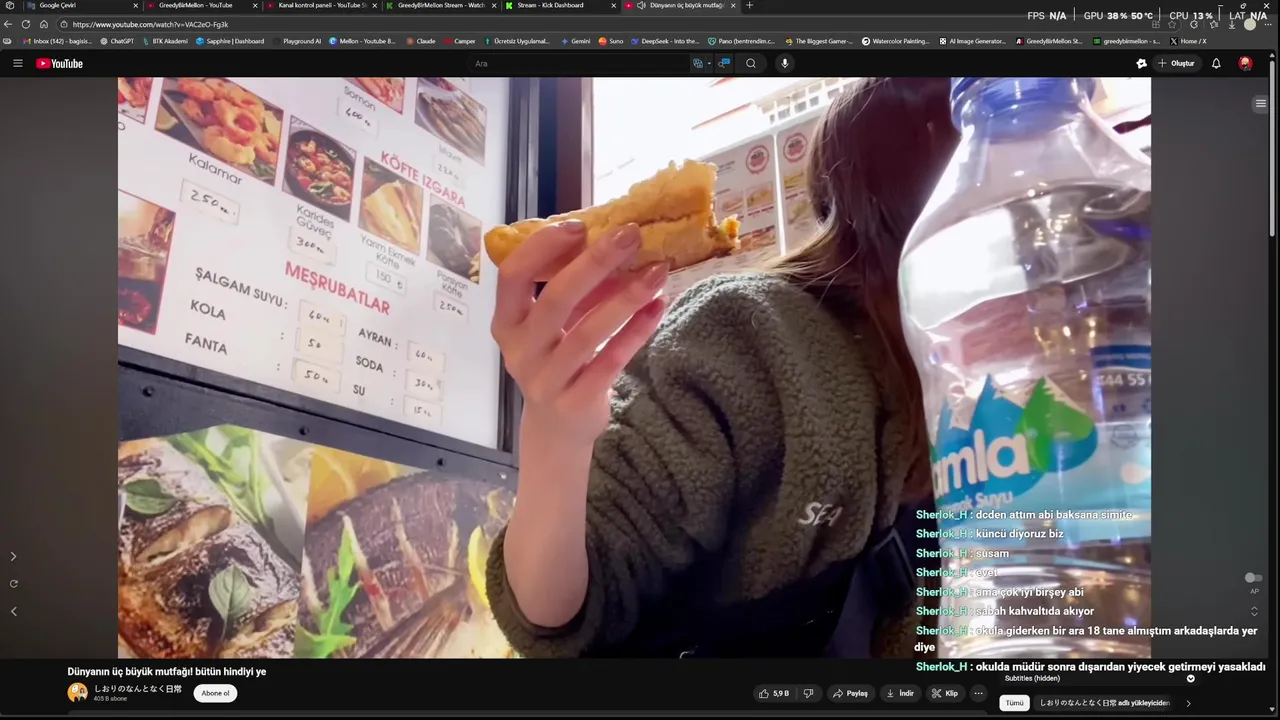Click left overlay refresh icon
This screenshot has width=1280, height=720.
(13, 583)
